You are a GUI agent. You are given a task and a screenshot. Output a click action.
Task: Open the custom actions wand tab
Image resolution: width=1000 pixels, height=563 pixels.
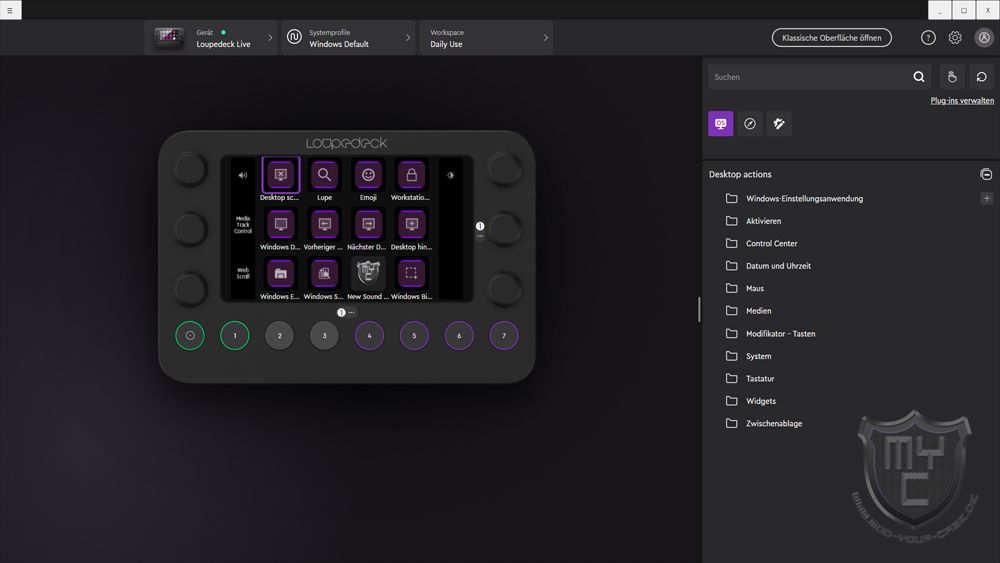click(x=779, y=124)
